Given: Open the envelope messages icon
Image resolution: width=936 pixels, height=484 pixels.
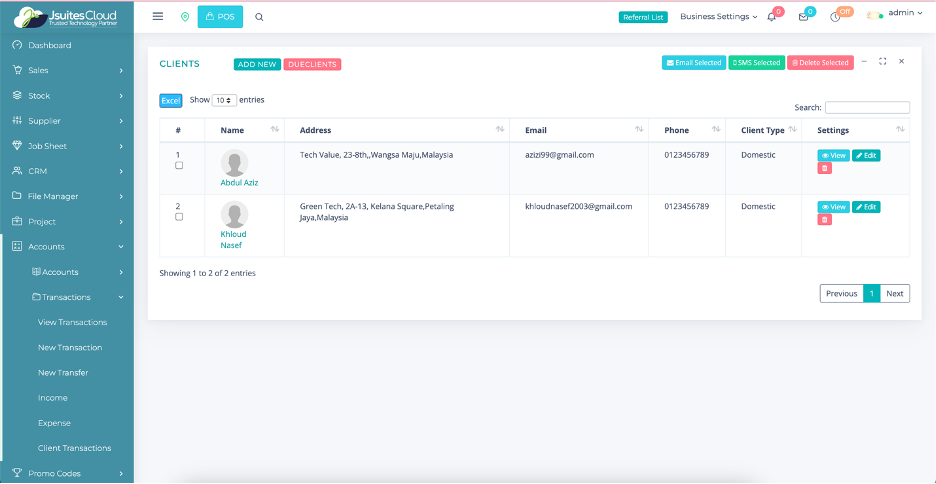Looking at the screenshot, I should pos(803,17).
